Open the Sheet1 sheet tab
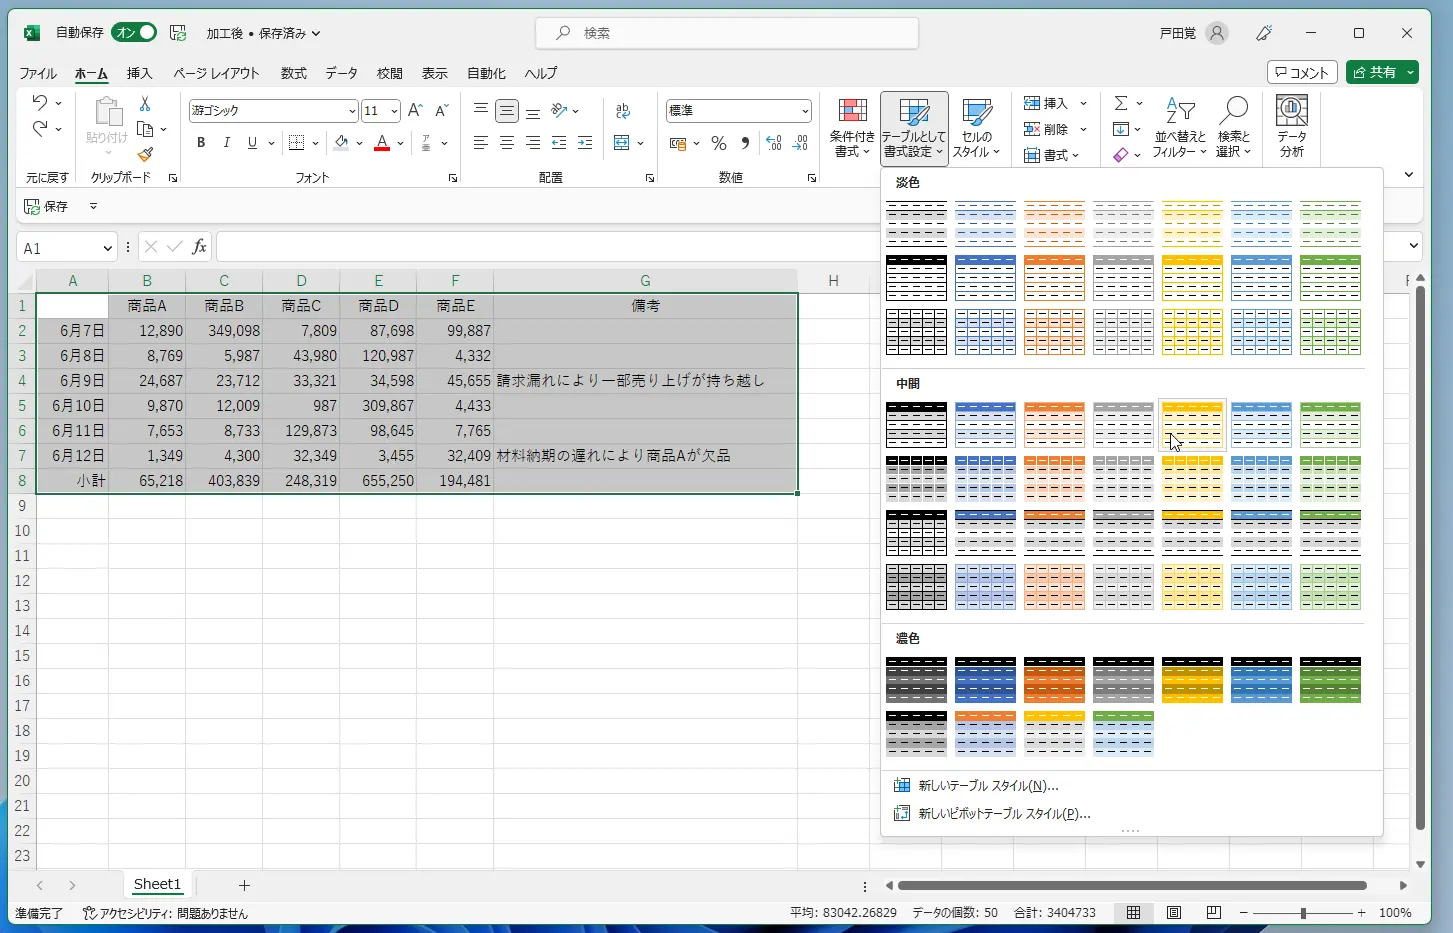The height and width of the screenshot is (933, 1453). click(157, 885)
